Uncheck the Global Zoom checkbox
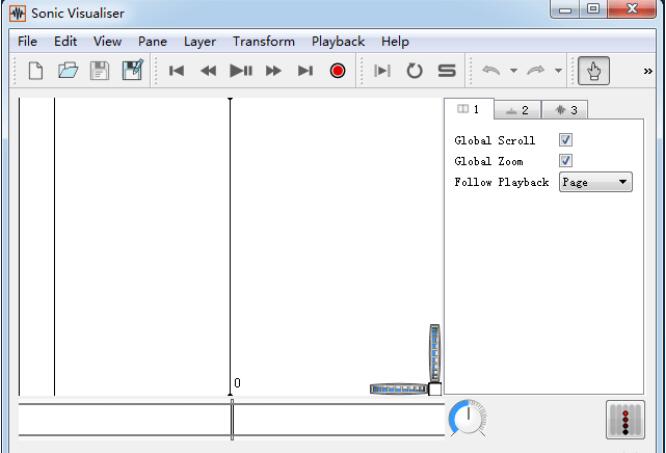 point(565,160)
